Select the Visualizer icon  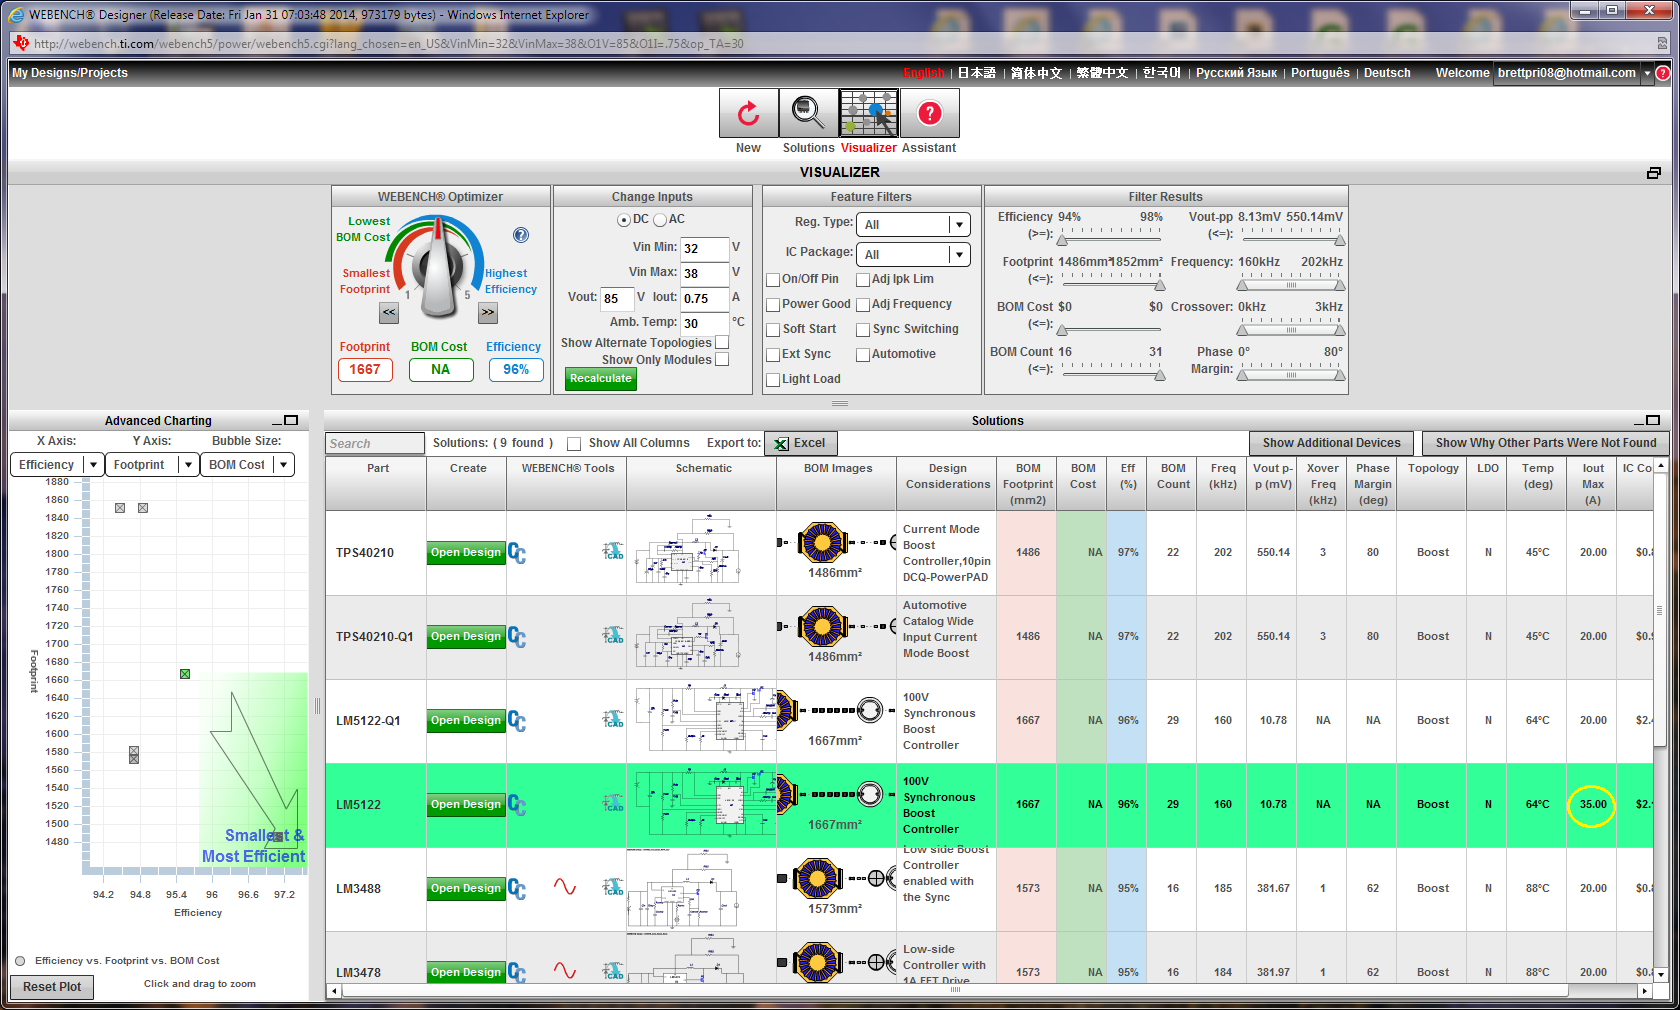point(867,113)
